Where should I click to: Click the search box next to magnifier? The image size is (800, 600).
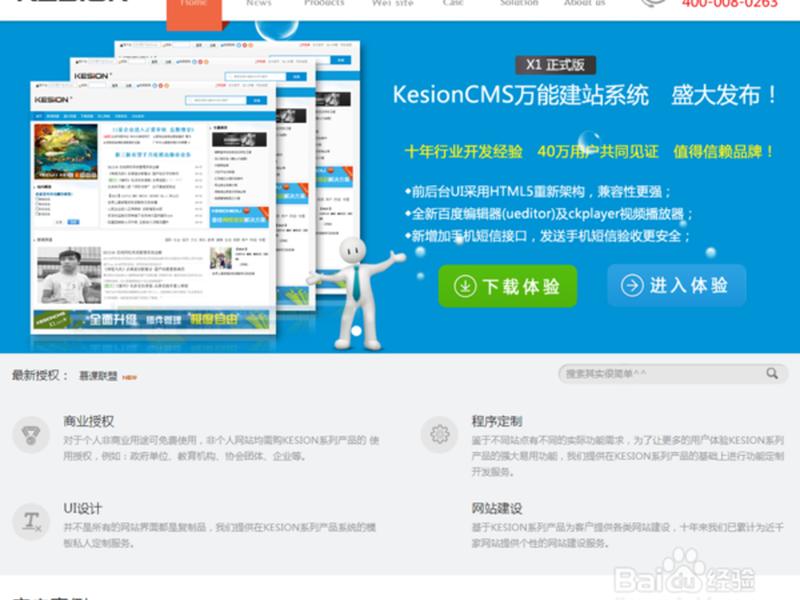pos(662,374)
